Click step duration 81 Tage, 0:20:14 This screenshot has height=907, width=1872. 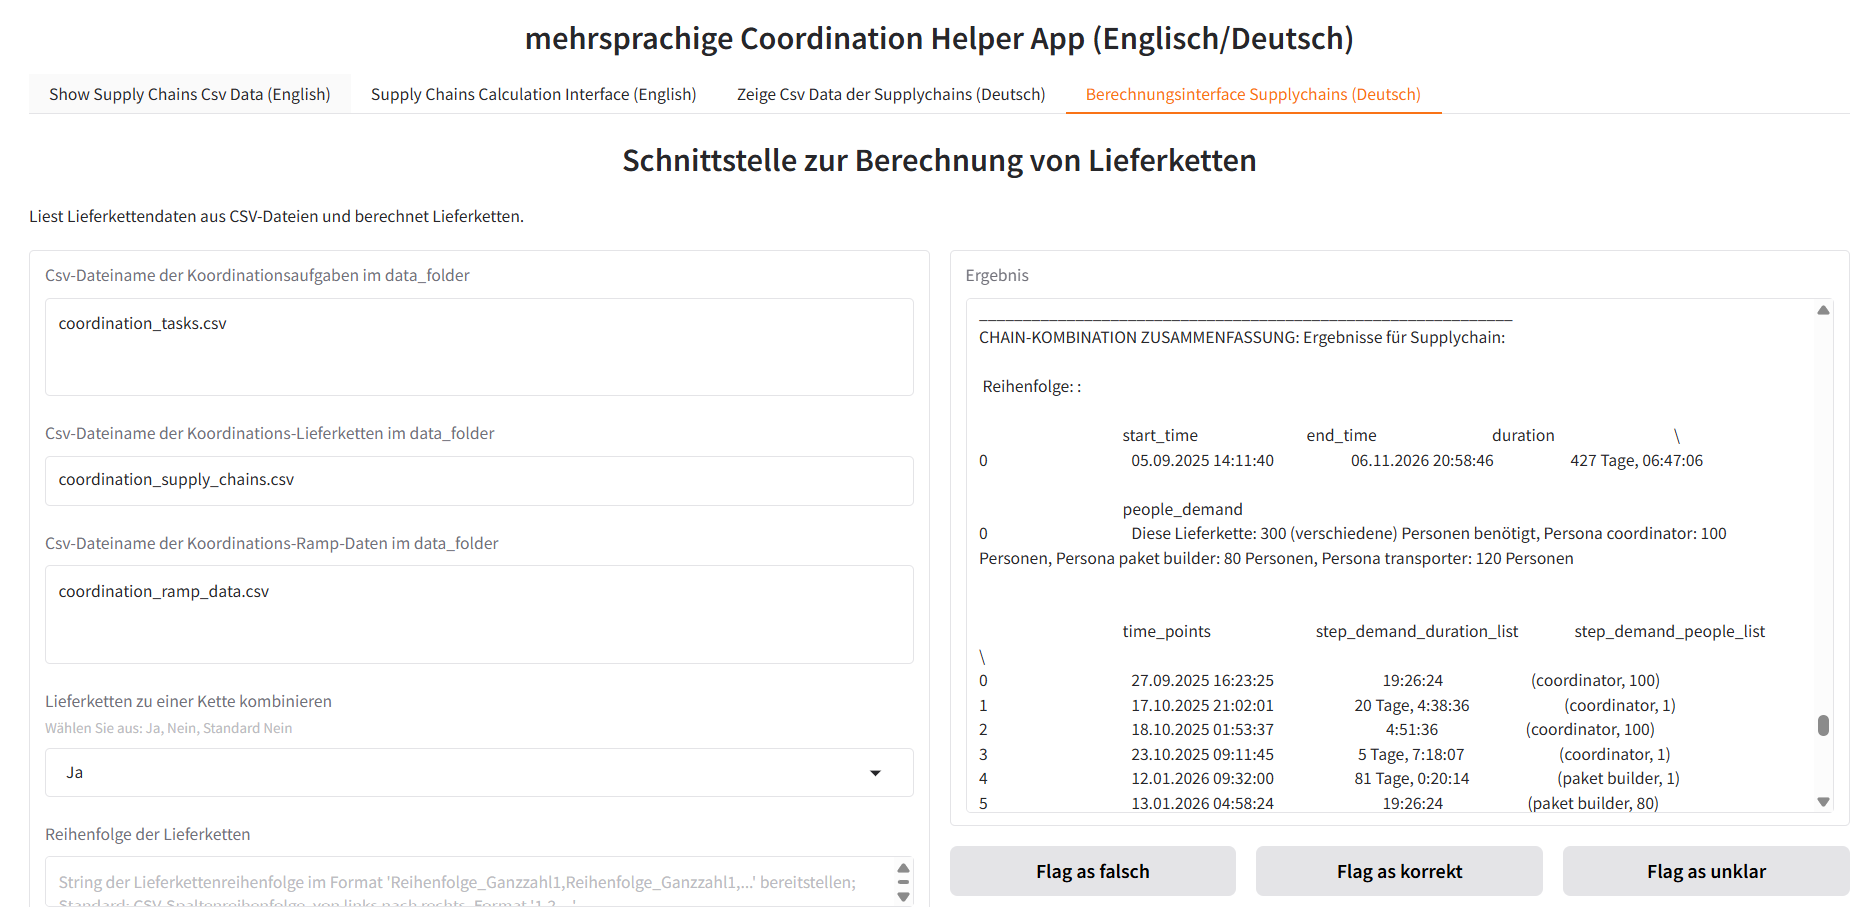[1412, 778]
